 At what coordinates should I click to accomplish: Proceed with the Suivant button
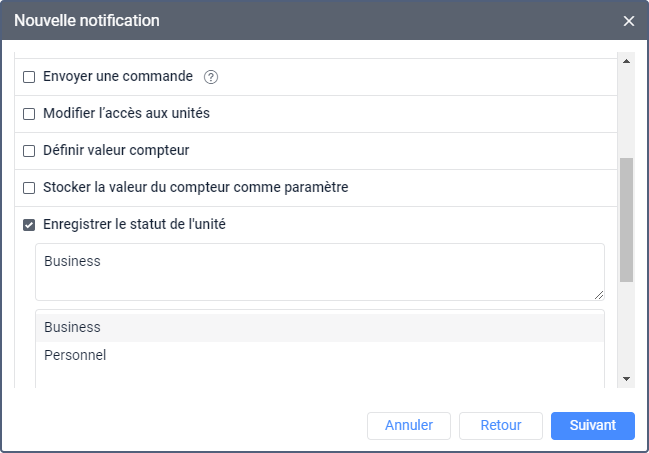(593, 425)
